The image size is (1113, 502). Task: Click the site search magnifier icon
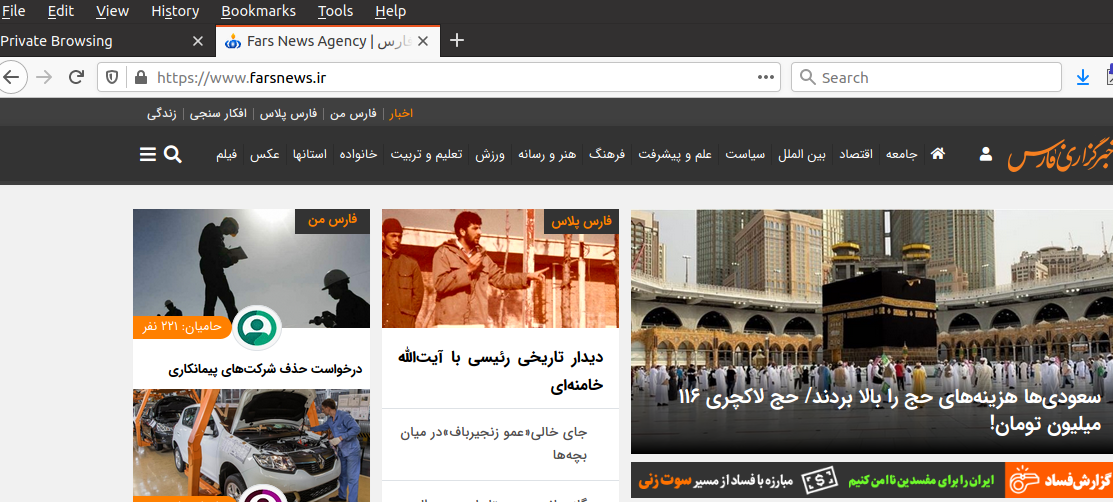tap(172, 154)
